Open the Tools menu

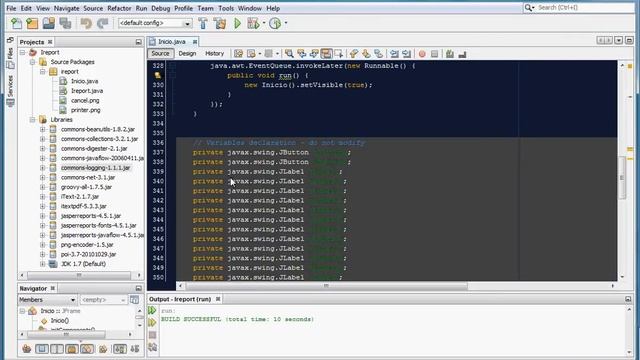pyautogui.click(x=226, y=8)
